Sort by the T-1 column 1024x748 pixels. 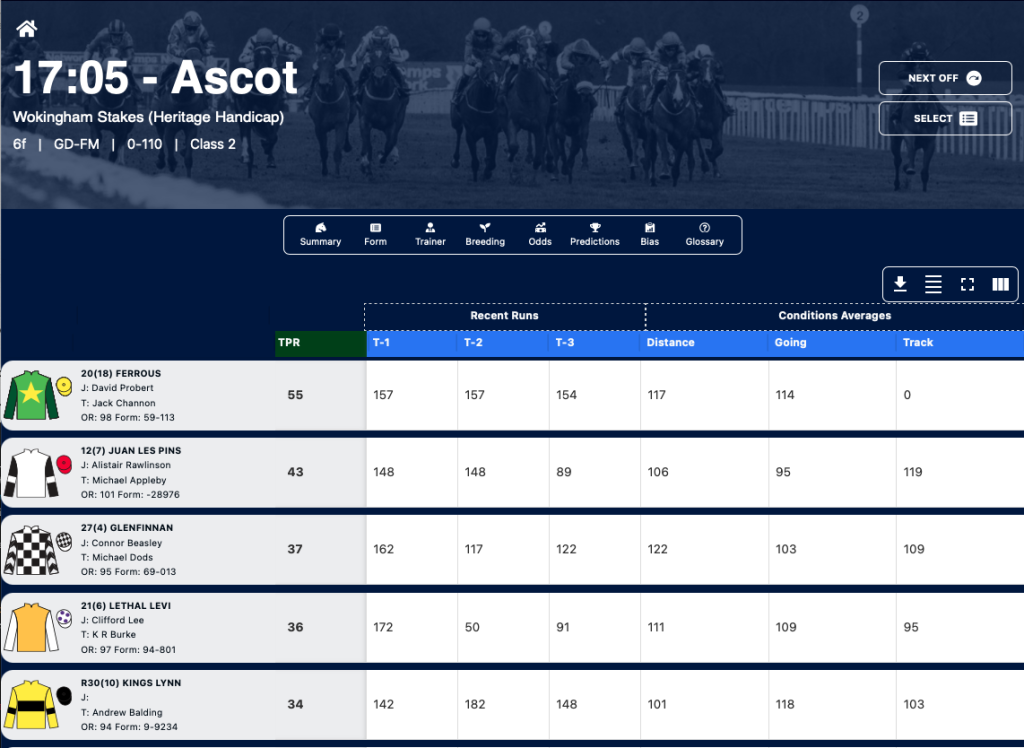412,343
